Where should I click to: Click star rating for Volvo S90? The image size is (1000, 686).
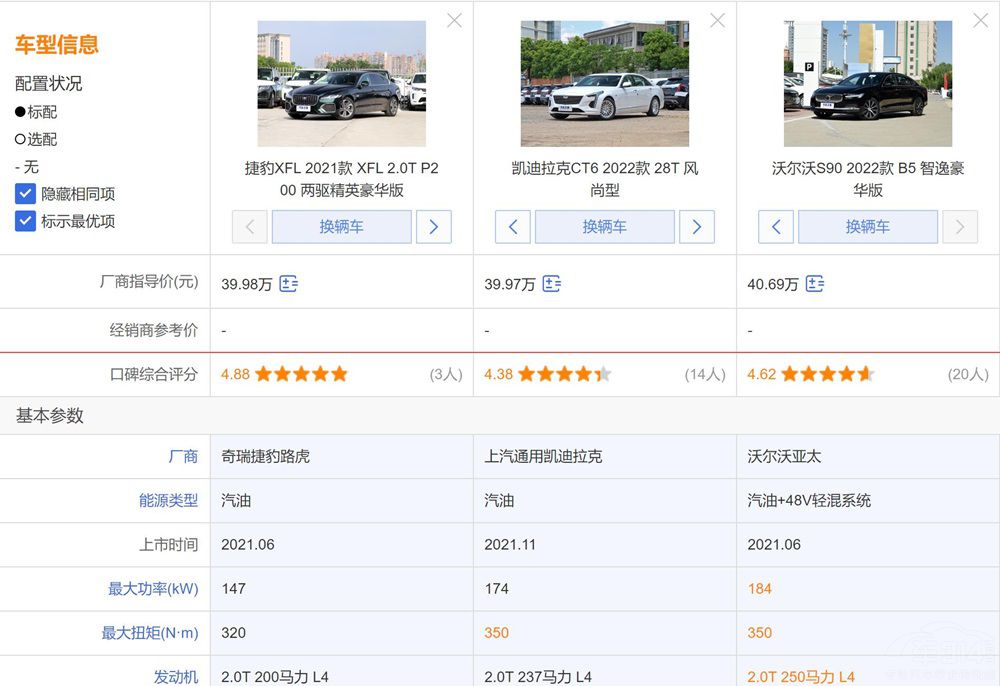point(827,374)
